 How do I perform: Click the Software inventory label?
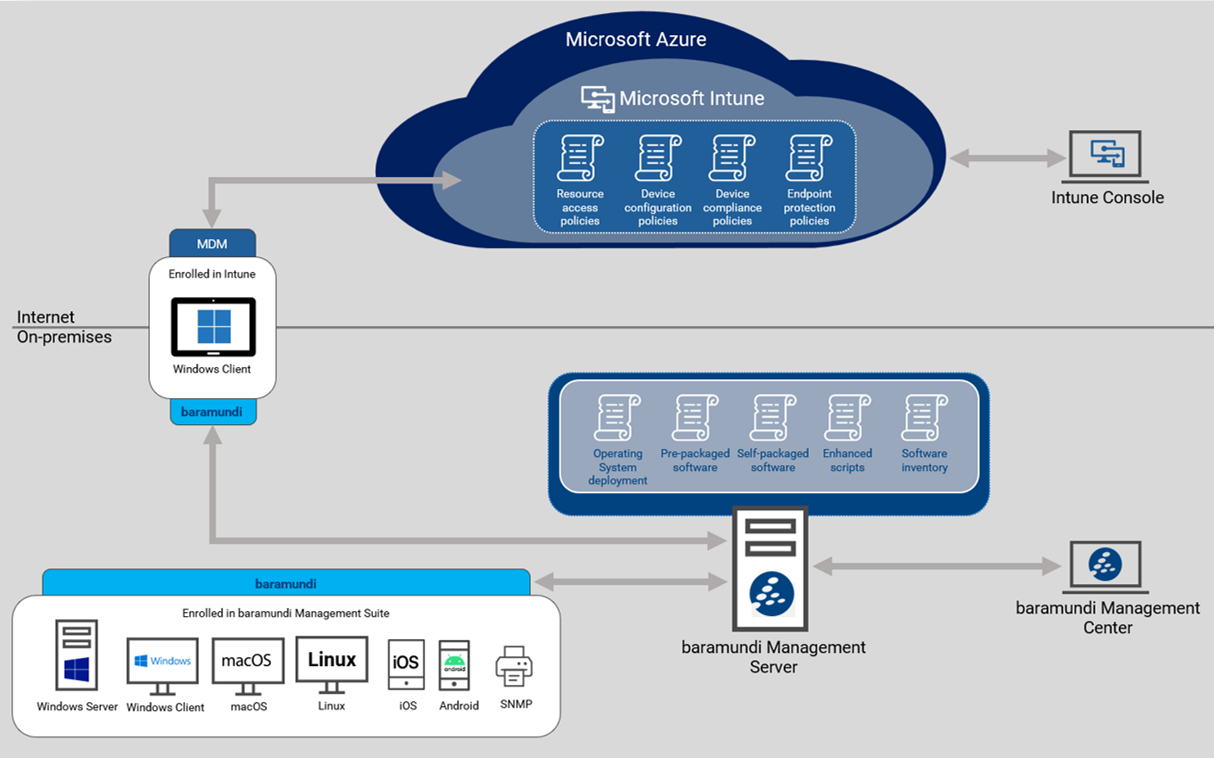point(924,460)
